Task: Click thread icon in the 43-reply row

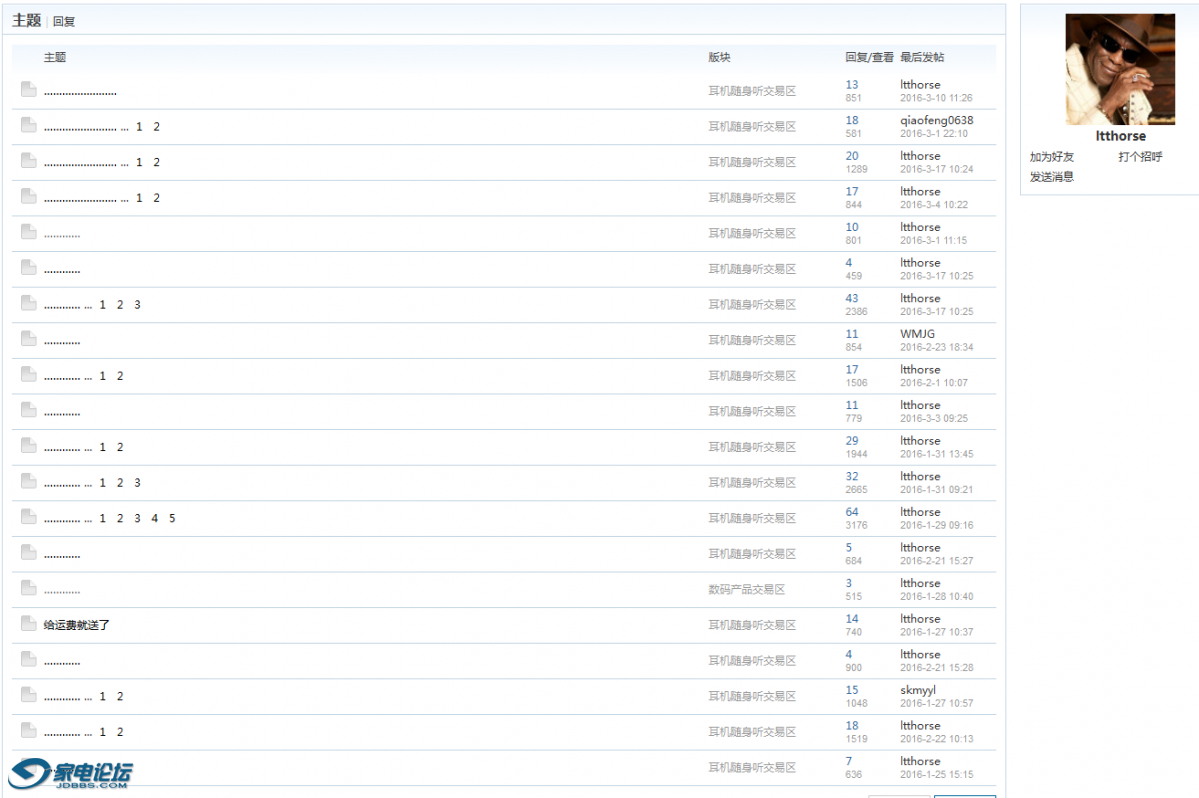Action: [x=28, y=303]
